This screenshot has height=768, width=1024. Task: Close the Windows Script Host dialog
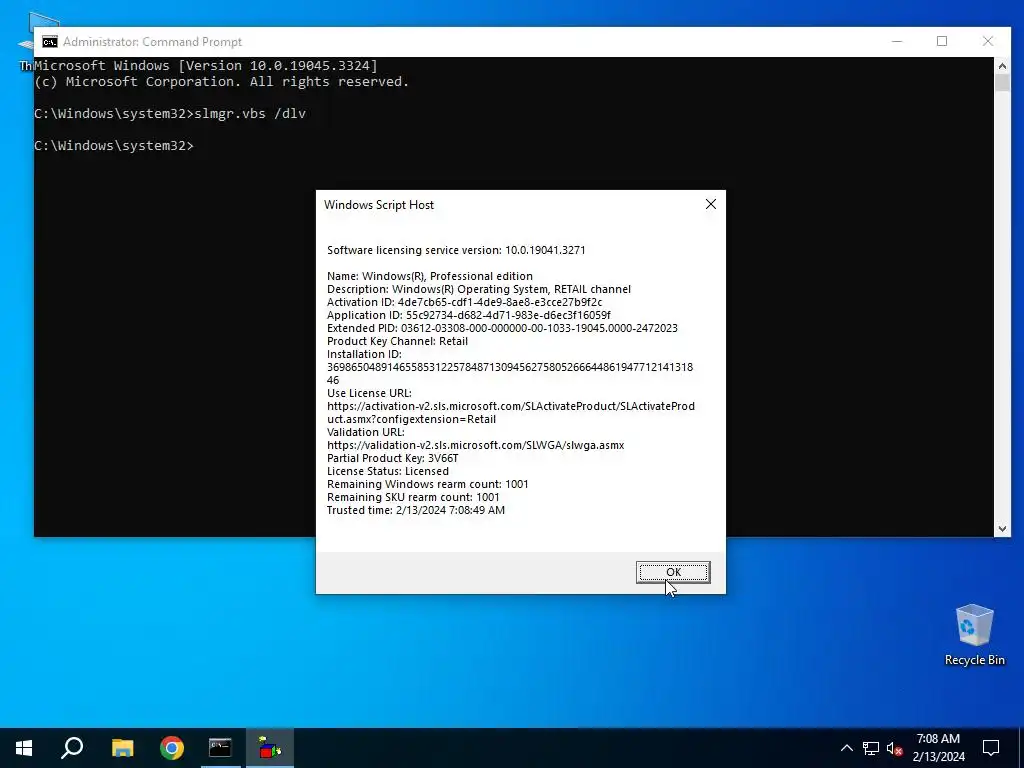pyautogui.click(x=711, y=204)
